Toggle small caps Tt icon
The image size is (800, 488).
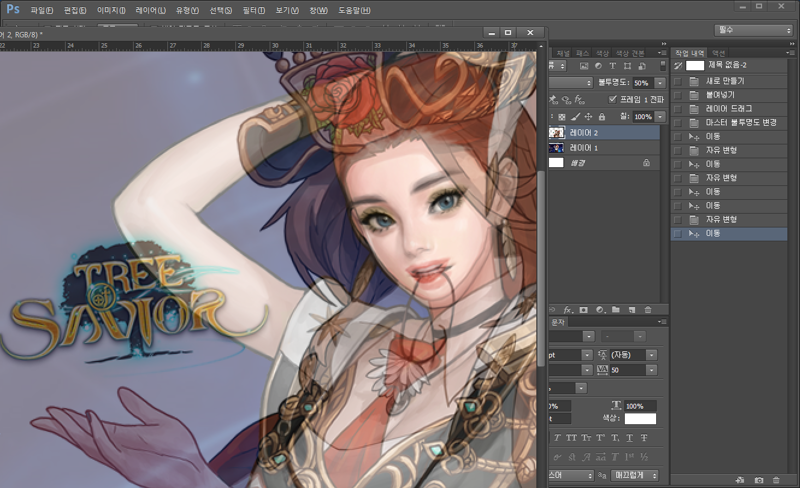[586, 438]
